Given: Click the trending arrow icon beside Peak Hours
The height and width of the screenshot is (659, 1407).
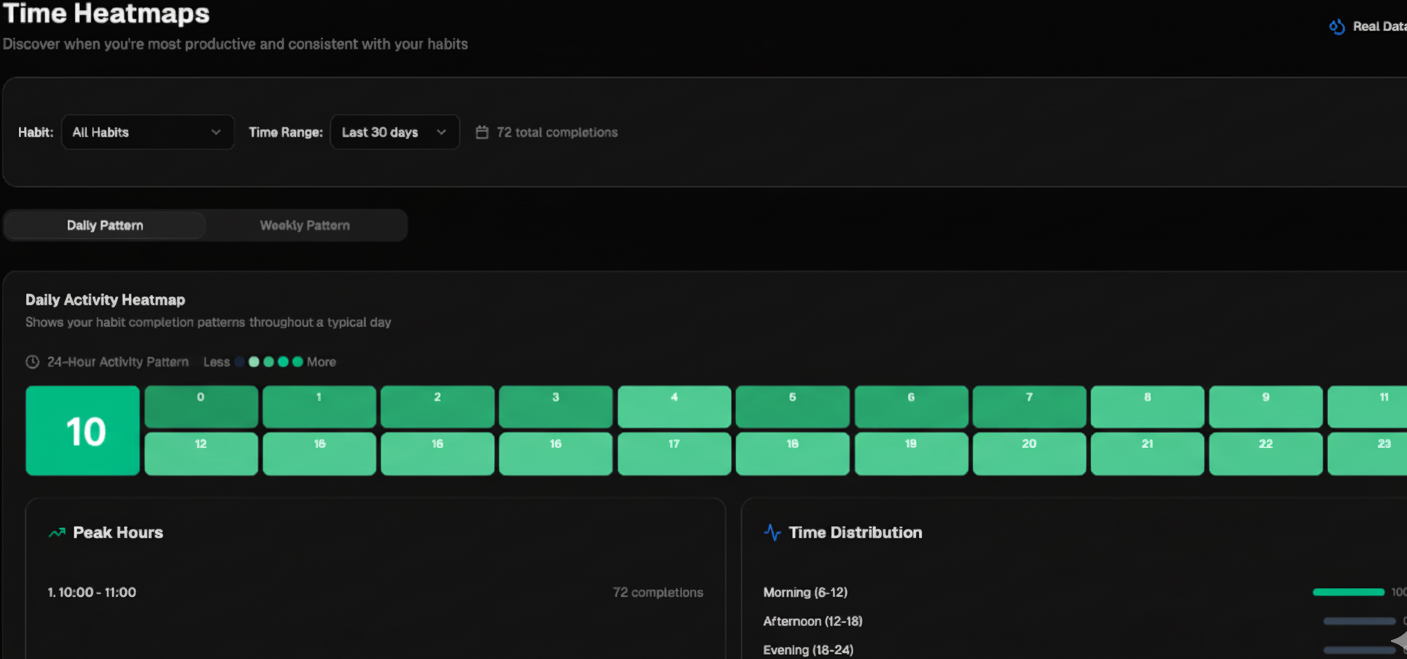Looking at the screenshot, I should 57,532.
